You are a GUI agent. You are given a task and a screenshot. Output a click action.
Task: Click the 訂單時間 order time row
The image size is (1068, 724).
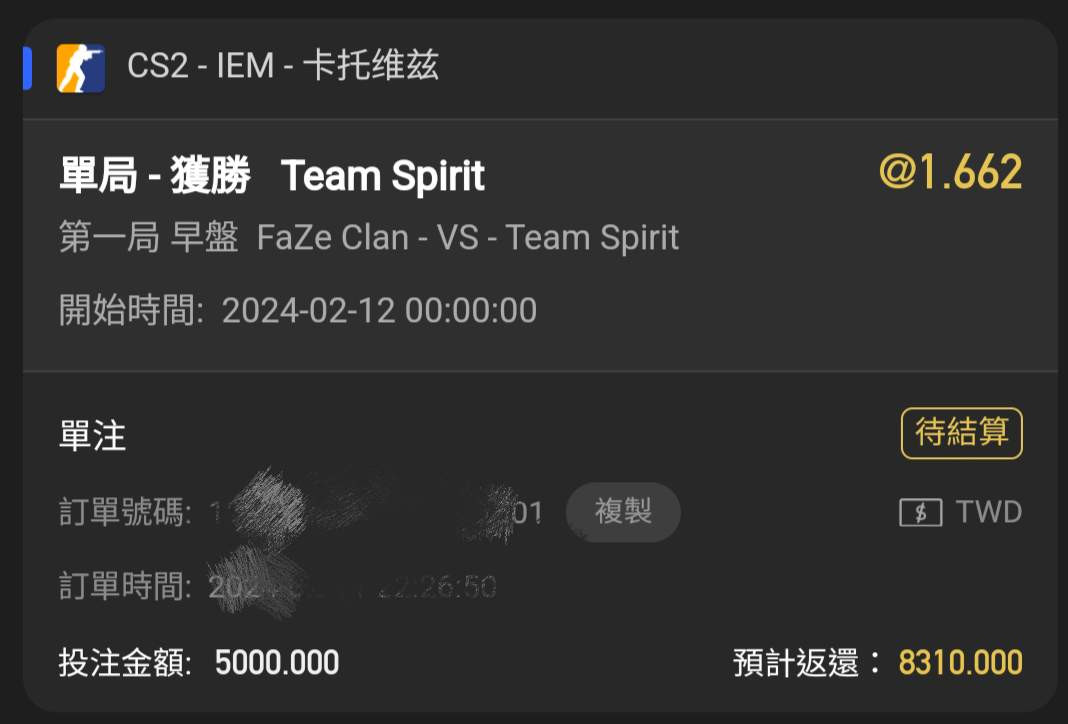278,586
